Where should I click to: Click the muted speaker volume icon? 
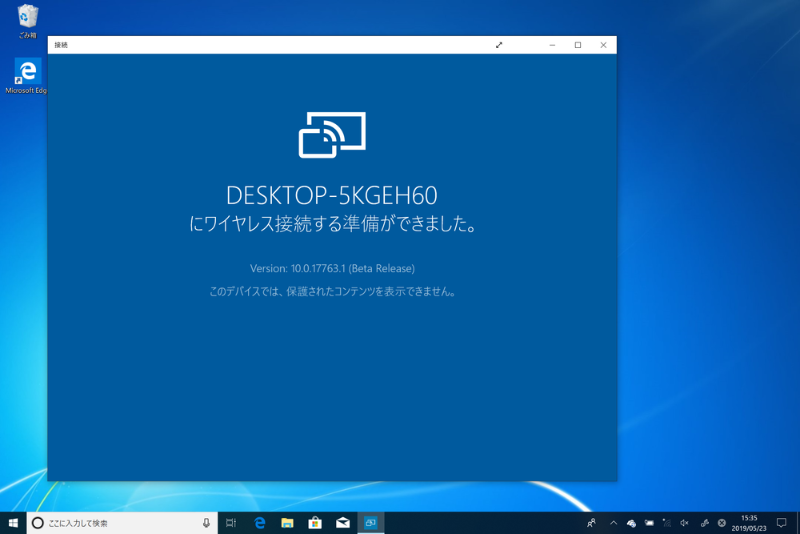(x=684, y=523)
